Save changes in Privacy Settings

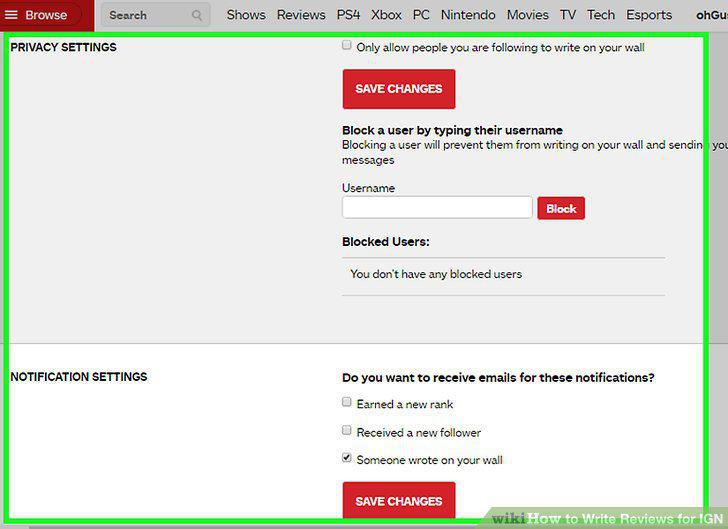click(x=399, y=89)
